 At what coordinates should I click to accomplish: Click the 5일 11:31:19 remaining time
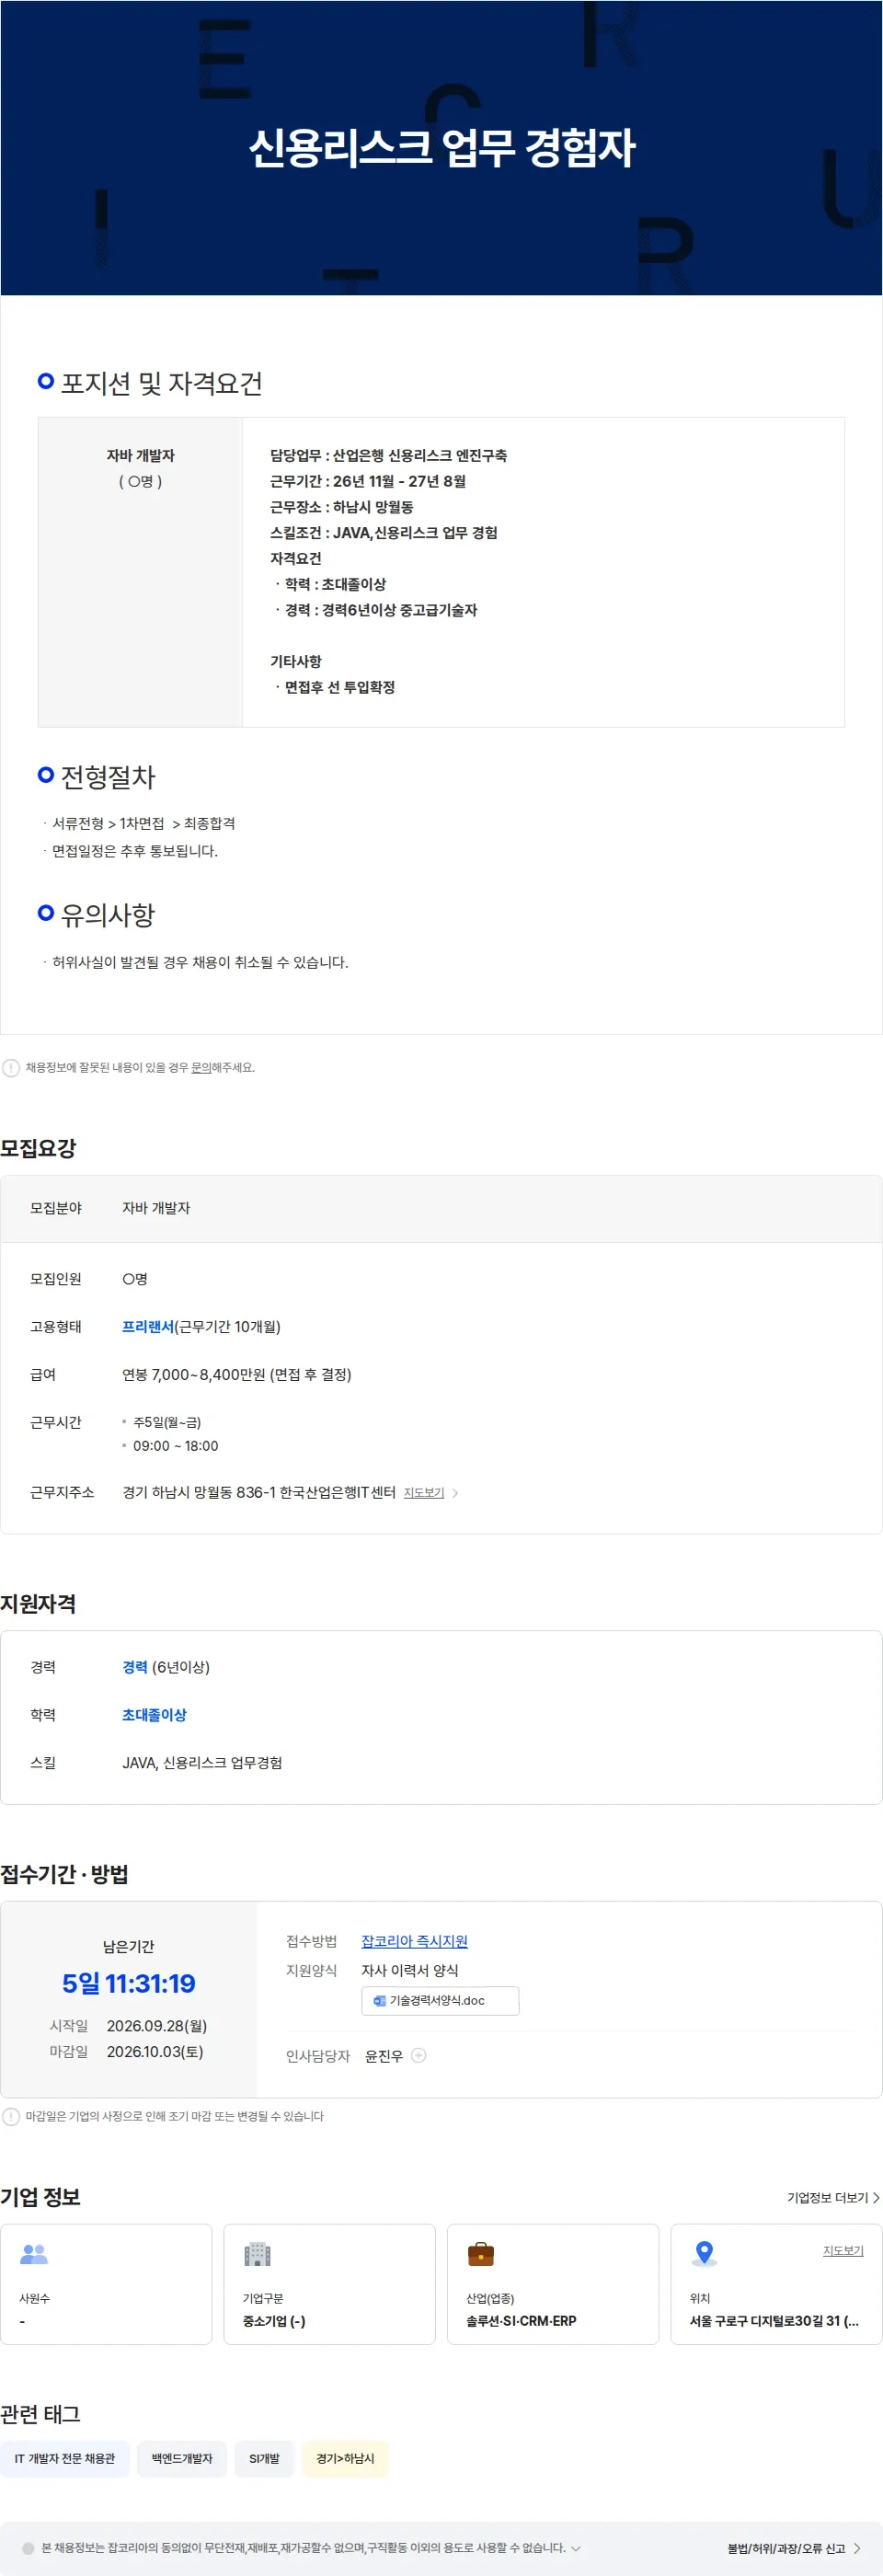[x=129, y=1983]
